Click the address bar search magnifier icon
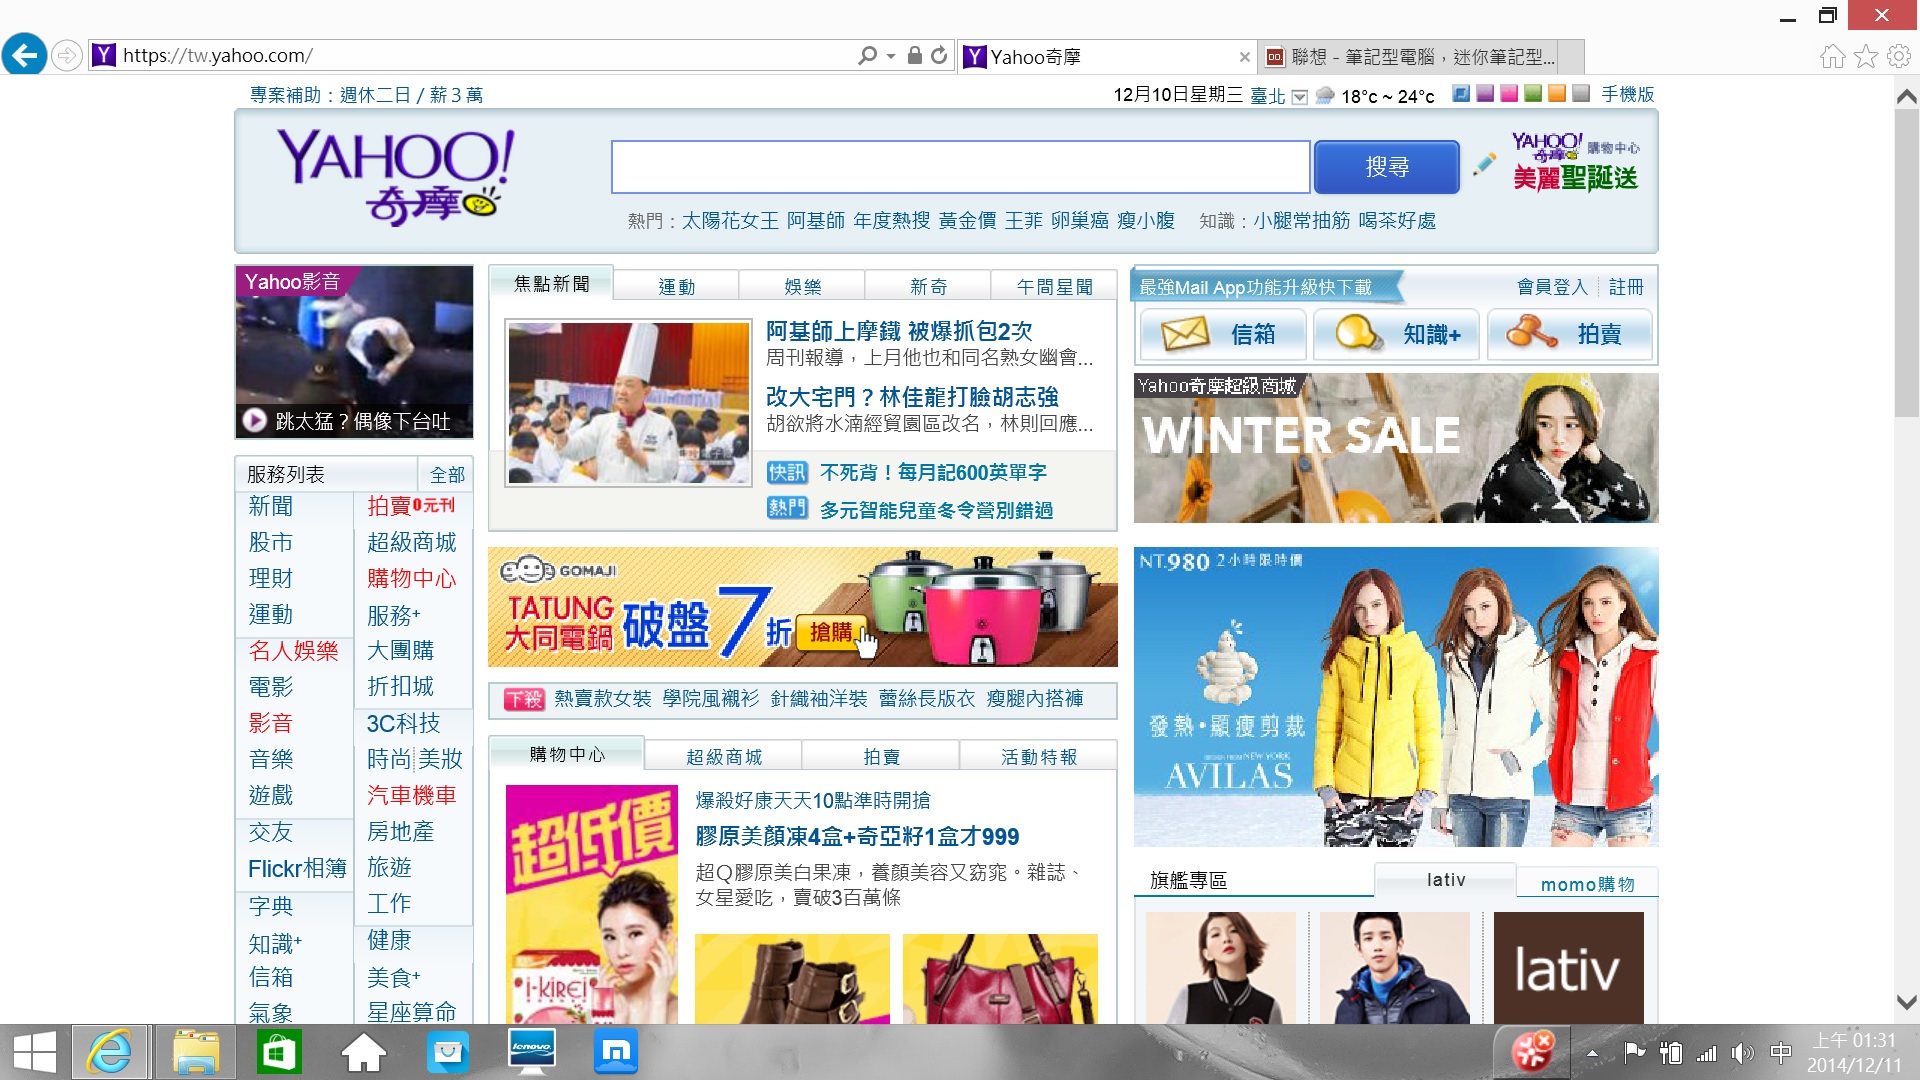Viewport: 1920px width, 1080px height. pos(867,56)
